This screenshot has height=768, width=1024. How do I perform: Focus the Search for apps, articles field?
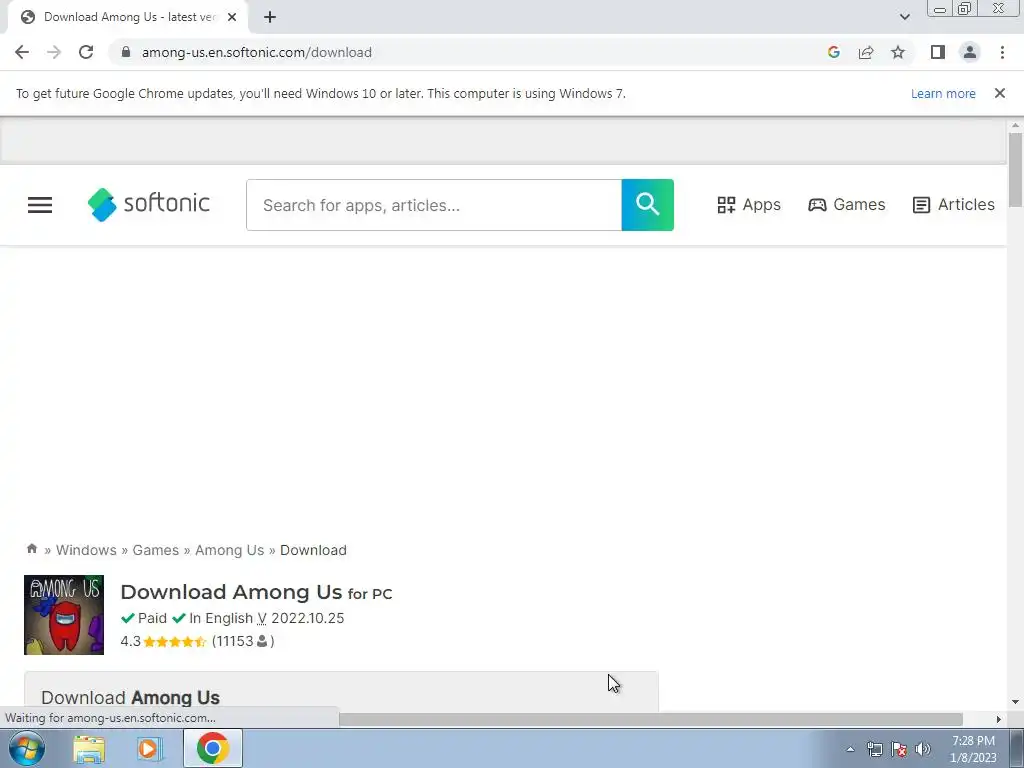click(x=434, y=205)
